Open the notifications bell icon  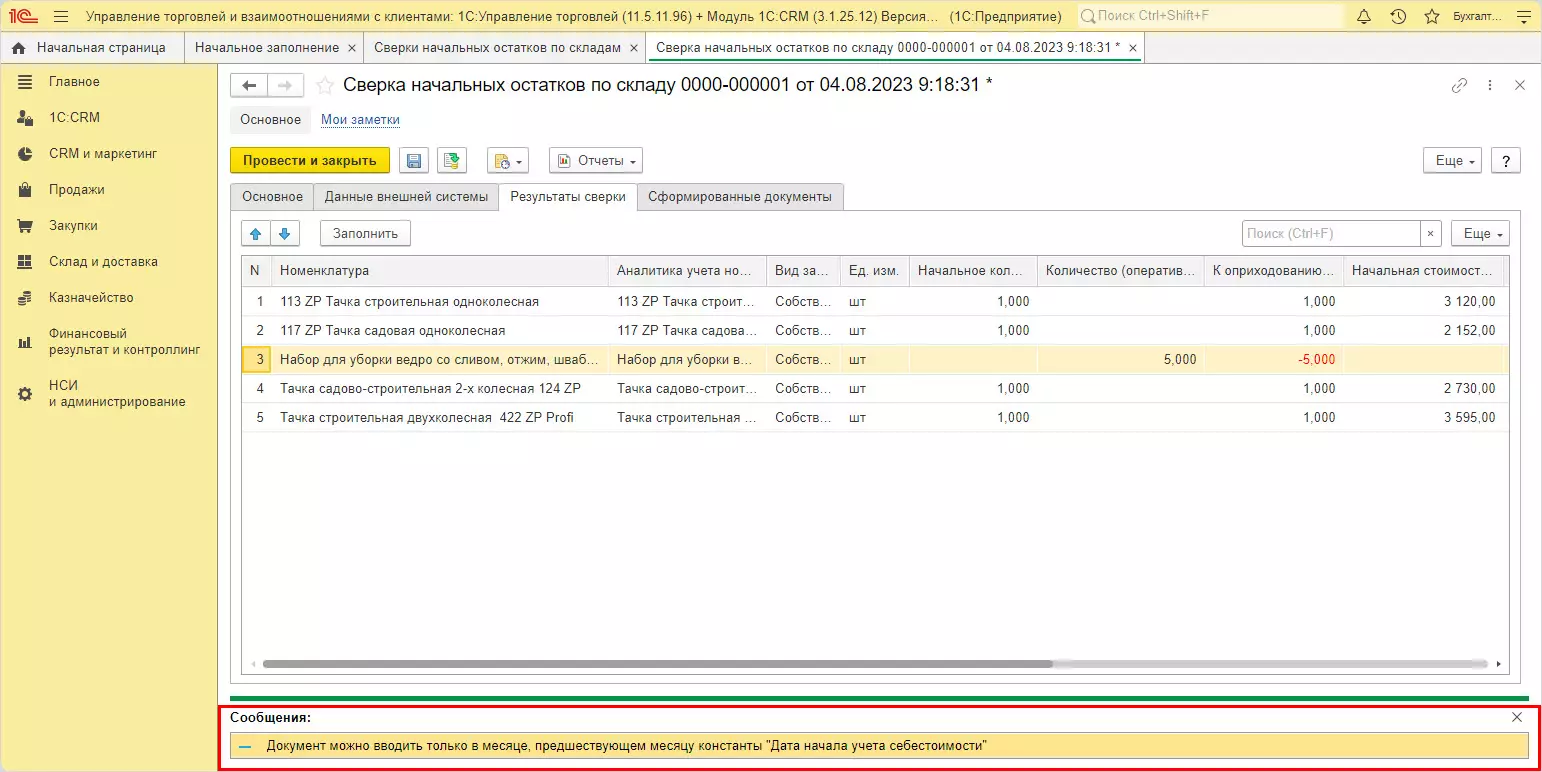(x=1364, y=17)
